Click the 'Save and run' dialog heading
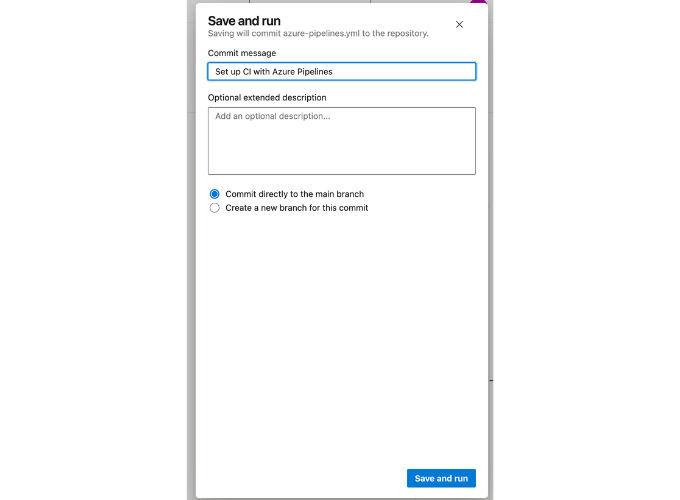Screen dimensions: 680x500 point(244,21)
